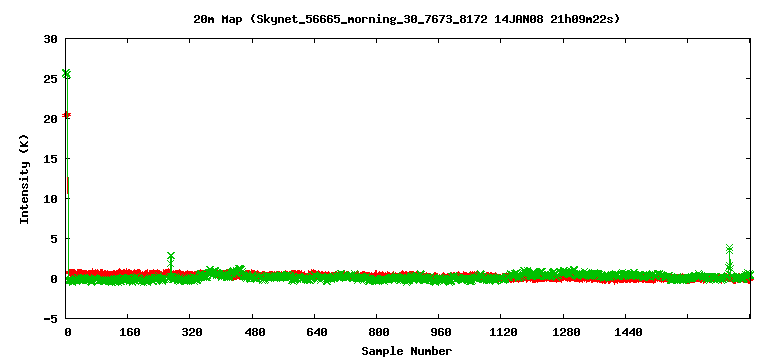Click the green peak marker near 25 K
The width and height of the screenshot is (768, 360).
(66, 74)
